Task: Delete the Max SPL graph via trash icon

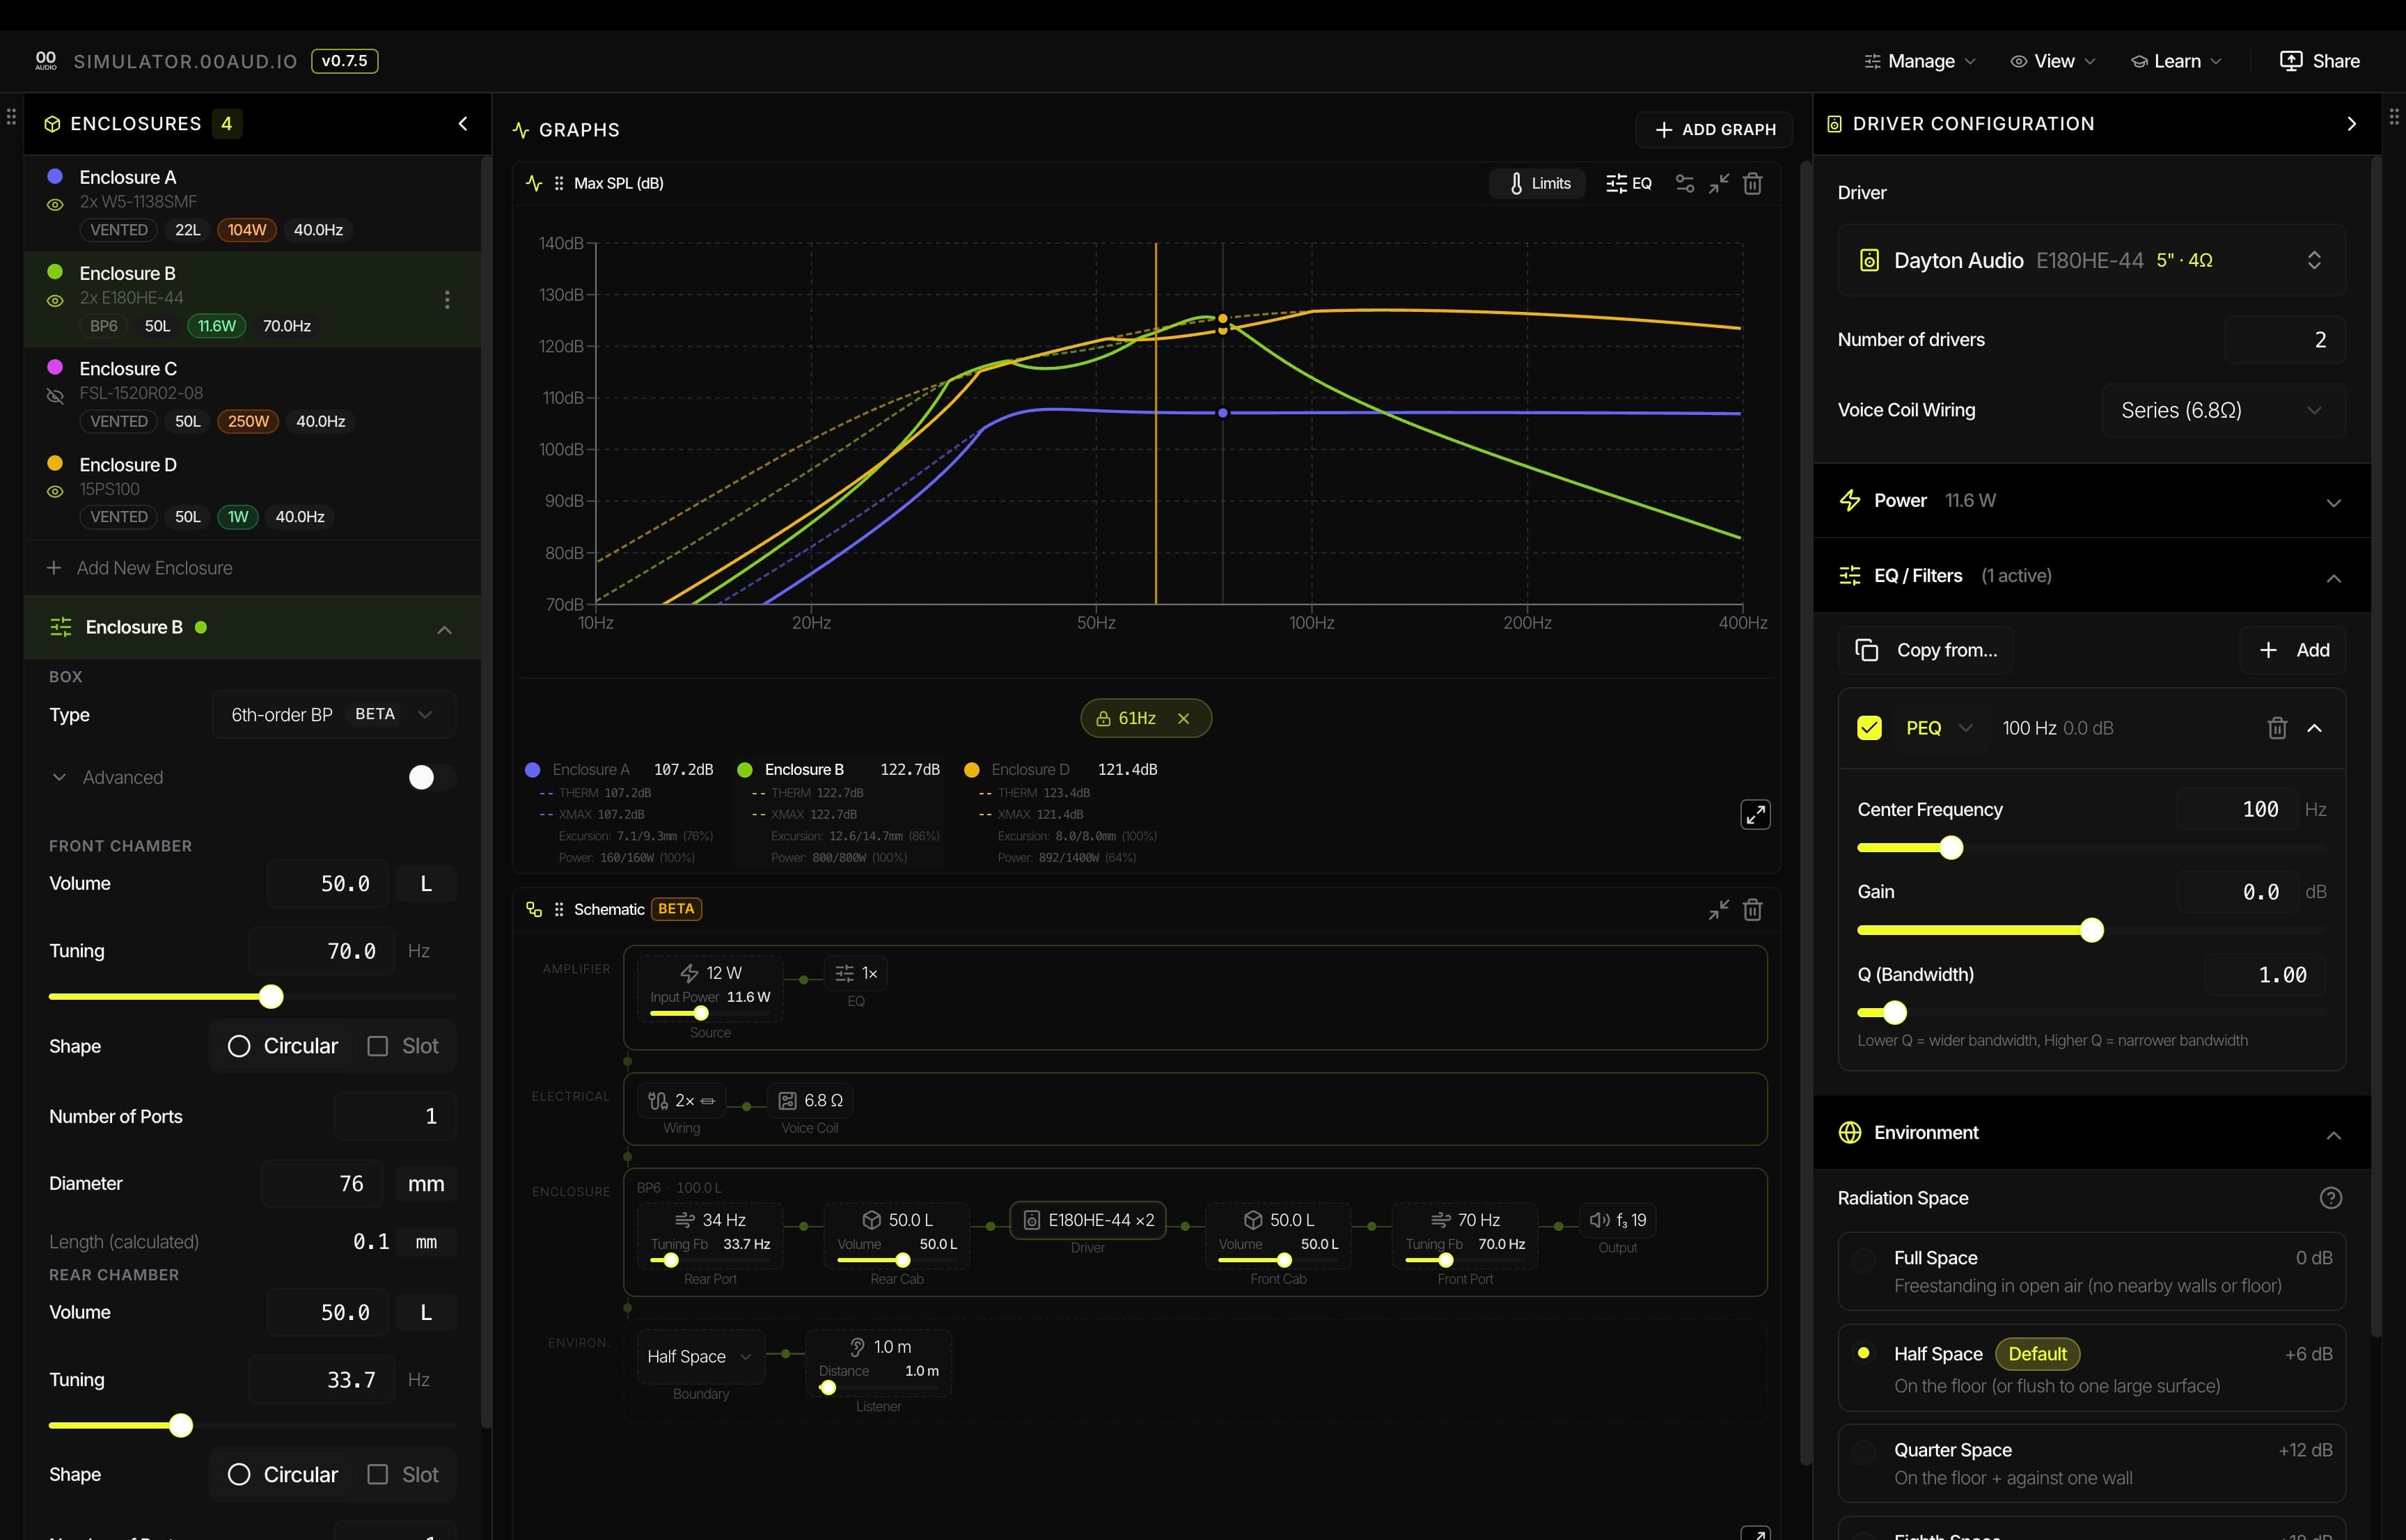Action: pos(1754,183)
